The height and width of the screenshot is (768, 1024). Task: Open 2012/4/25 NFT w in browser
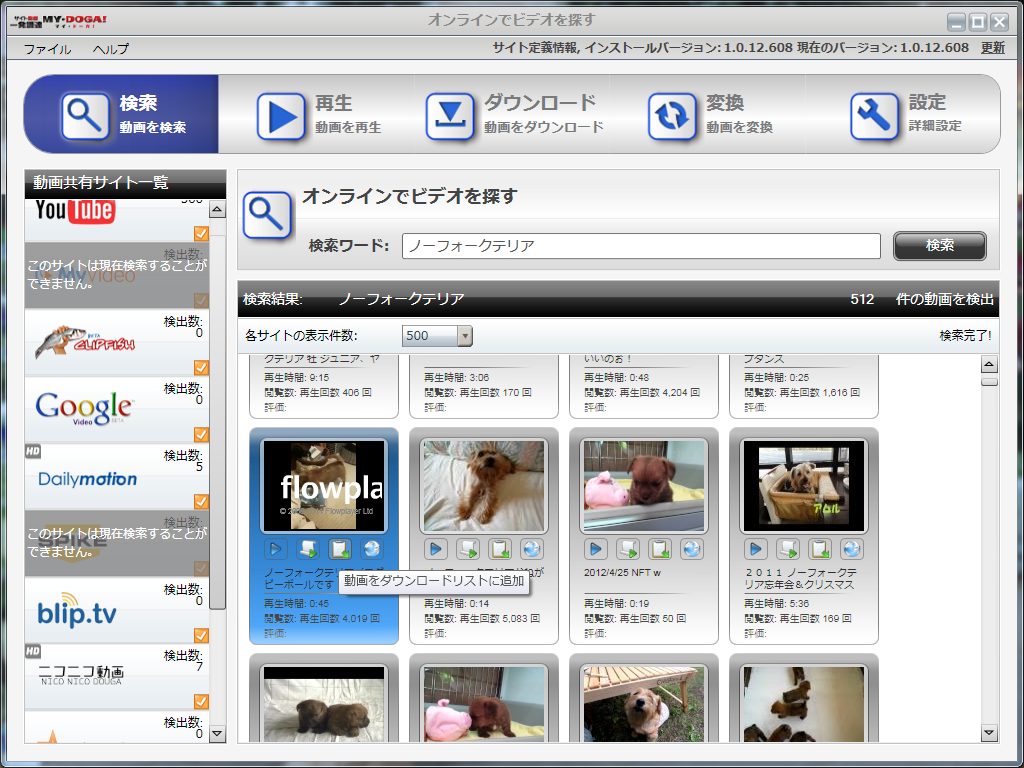pyautogui.click(x=692, y=549)
